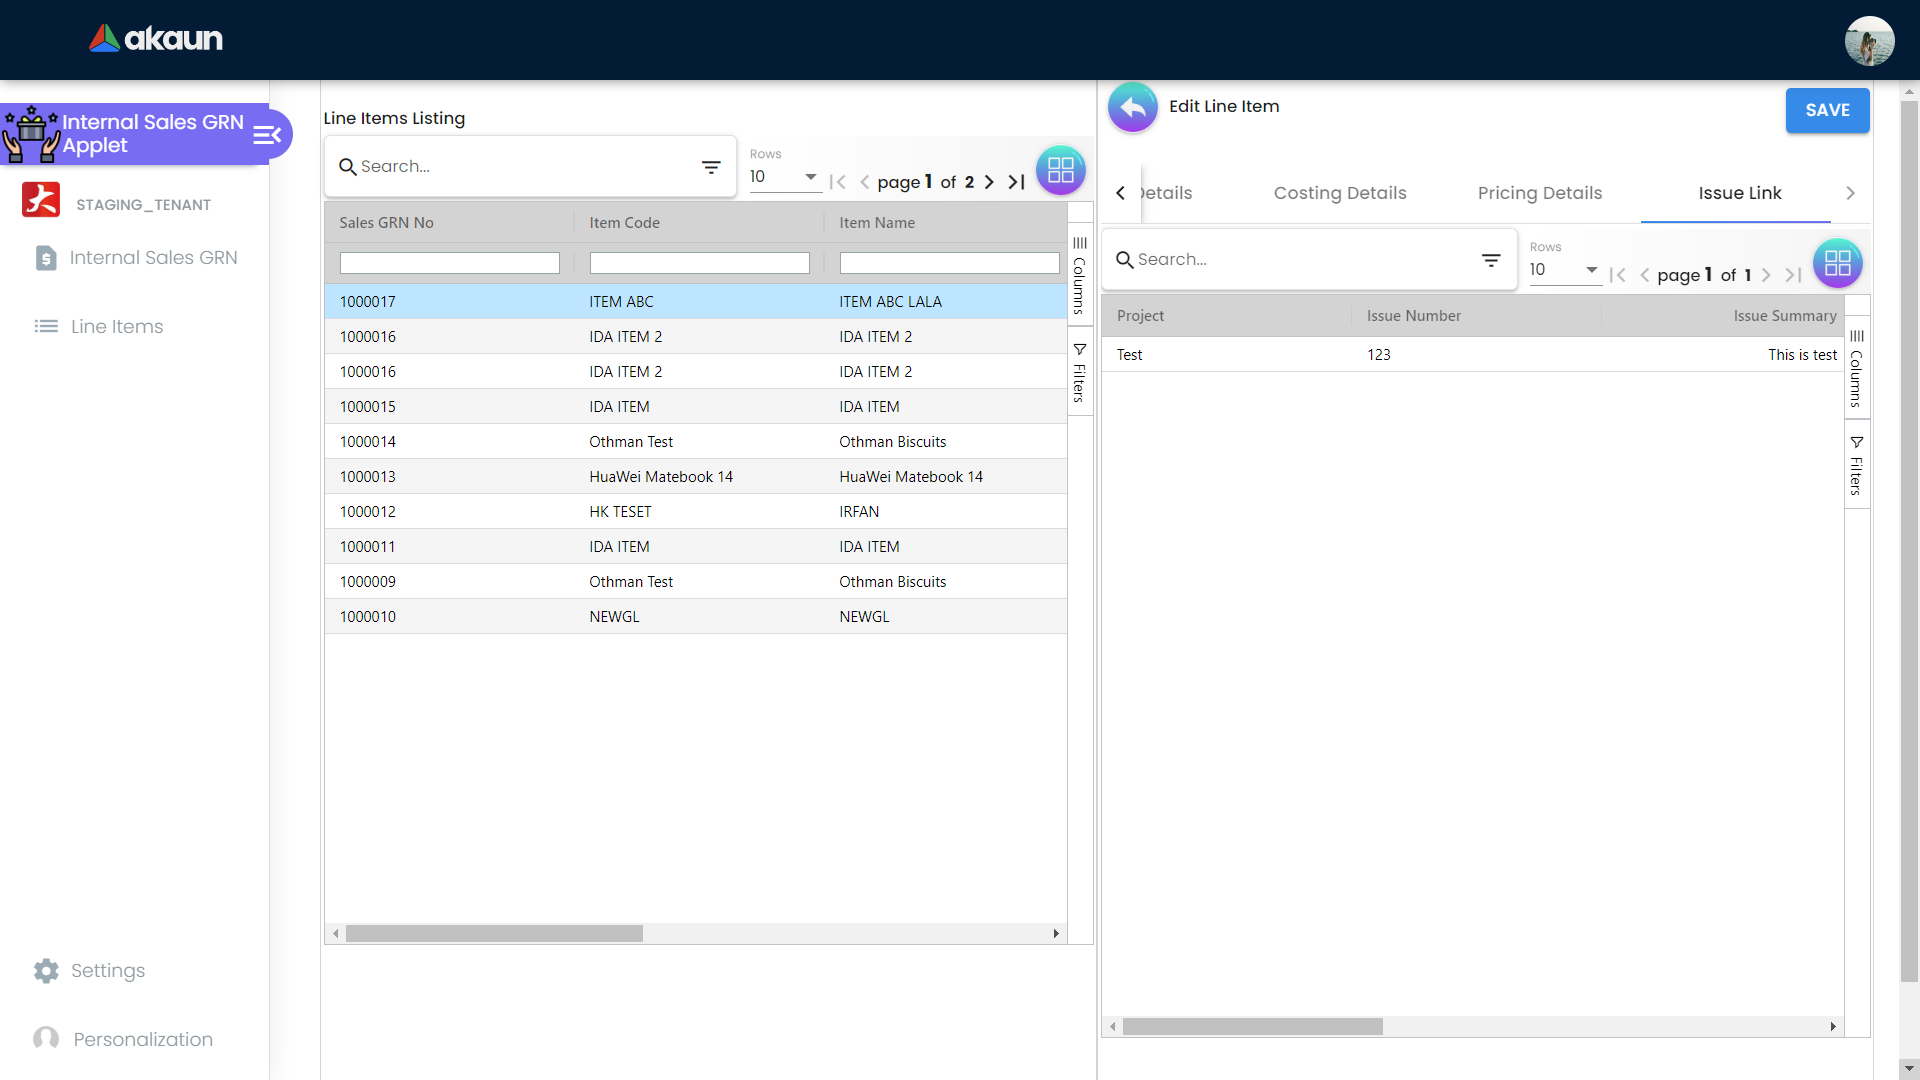Open grid view icon in Line Items Listing
1920x1080 pixels.
[1060, 170]
